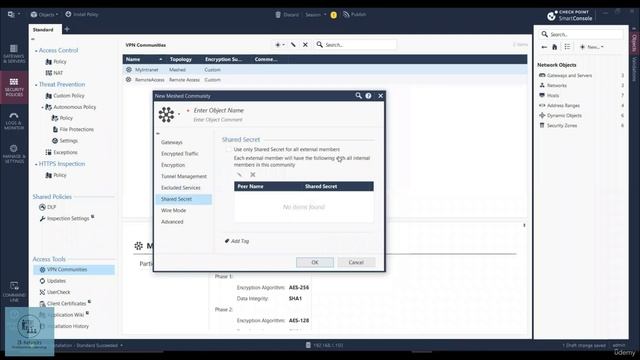Viewport: 640px width, 360px height.
Task: Open UserCheck access tool
Action: pos(55,292)
